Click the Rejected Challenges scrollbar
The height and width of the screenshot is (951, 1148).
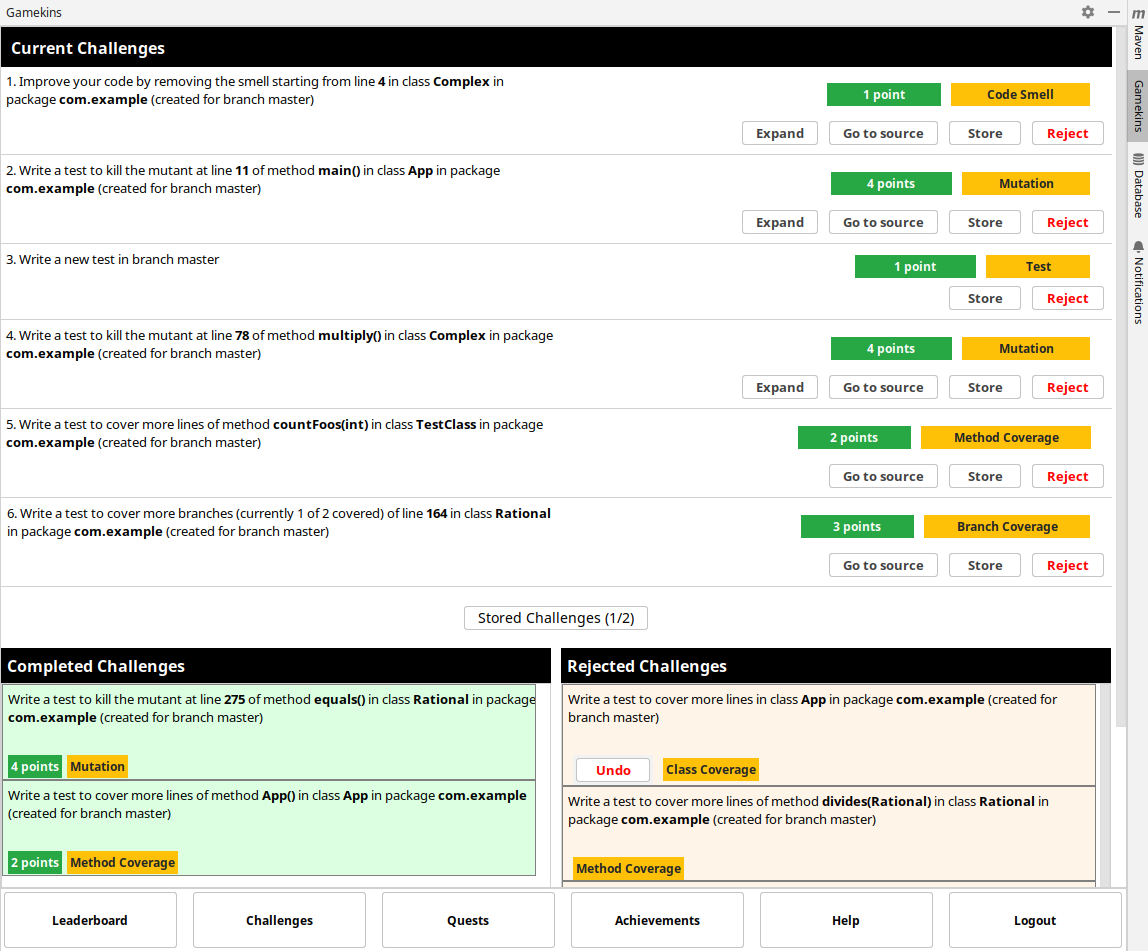[1104, 780]
